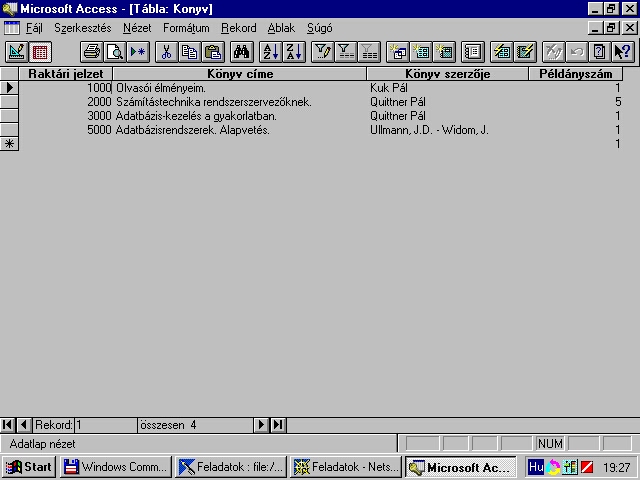
Task: Go to the first record navigation button
Action: [8, 425]
